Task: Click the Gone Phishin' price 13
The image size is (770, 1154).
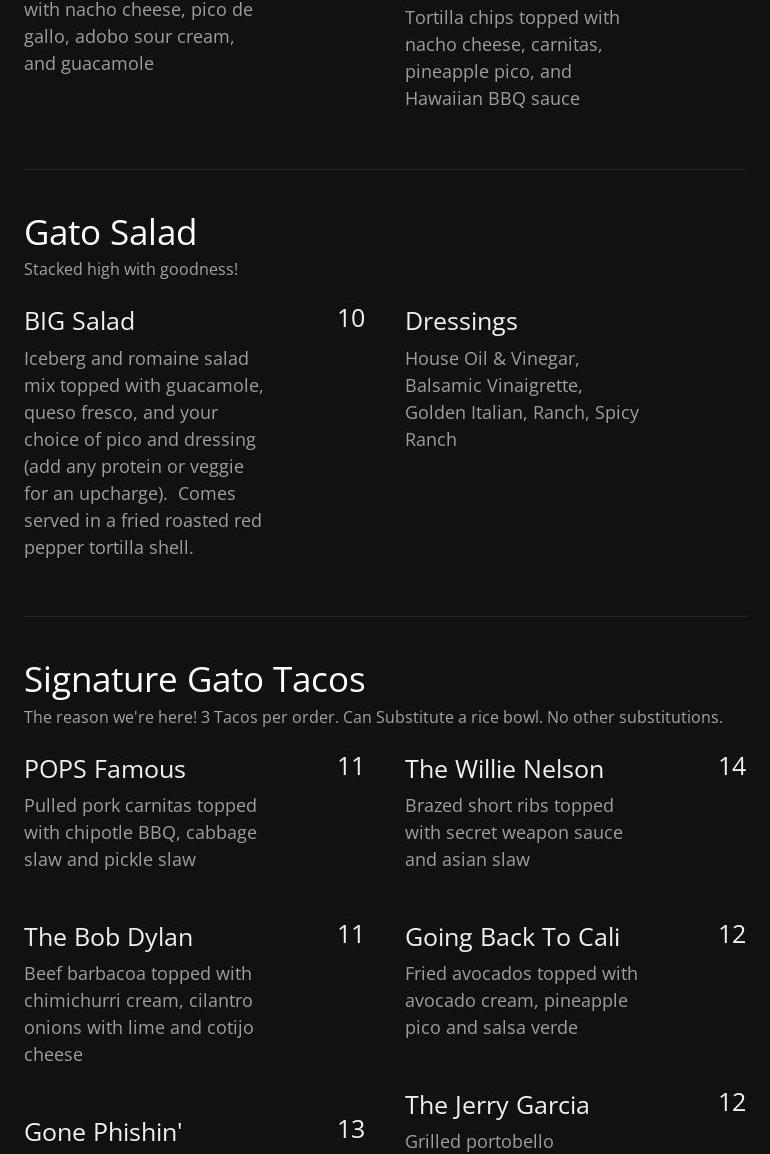Action: click(350, 1129)
